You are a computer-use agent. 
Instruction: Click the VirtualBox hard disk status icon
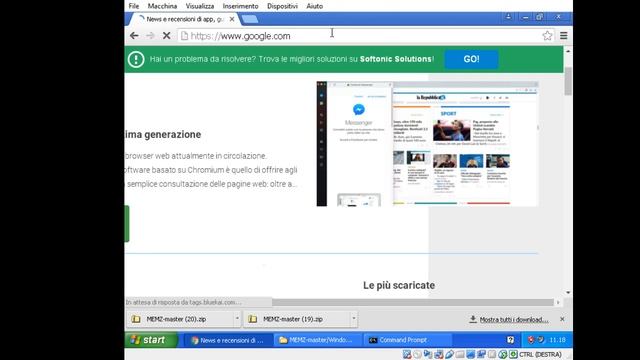(407, 354)
